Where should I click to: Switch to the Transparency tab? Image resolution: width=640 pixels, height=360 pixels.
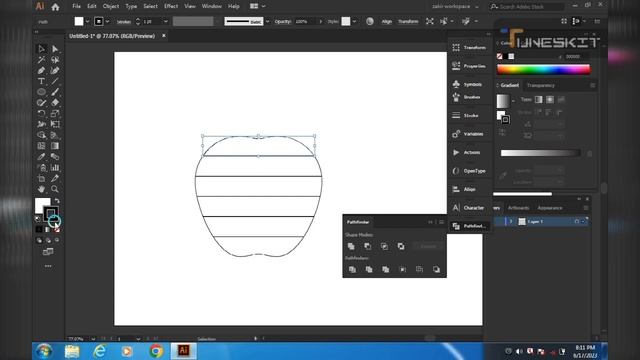point(540,85)
